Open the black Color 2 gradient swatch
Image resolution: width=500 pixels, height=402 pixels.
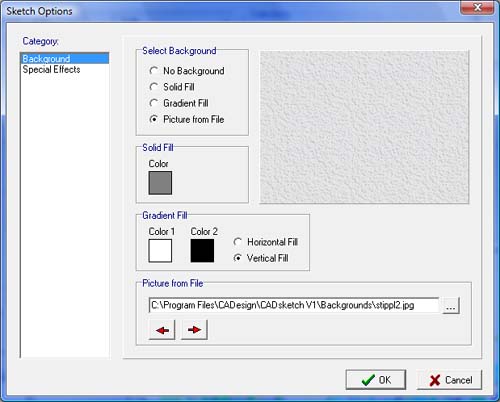tap(202, 251)
